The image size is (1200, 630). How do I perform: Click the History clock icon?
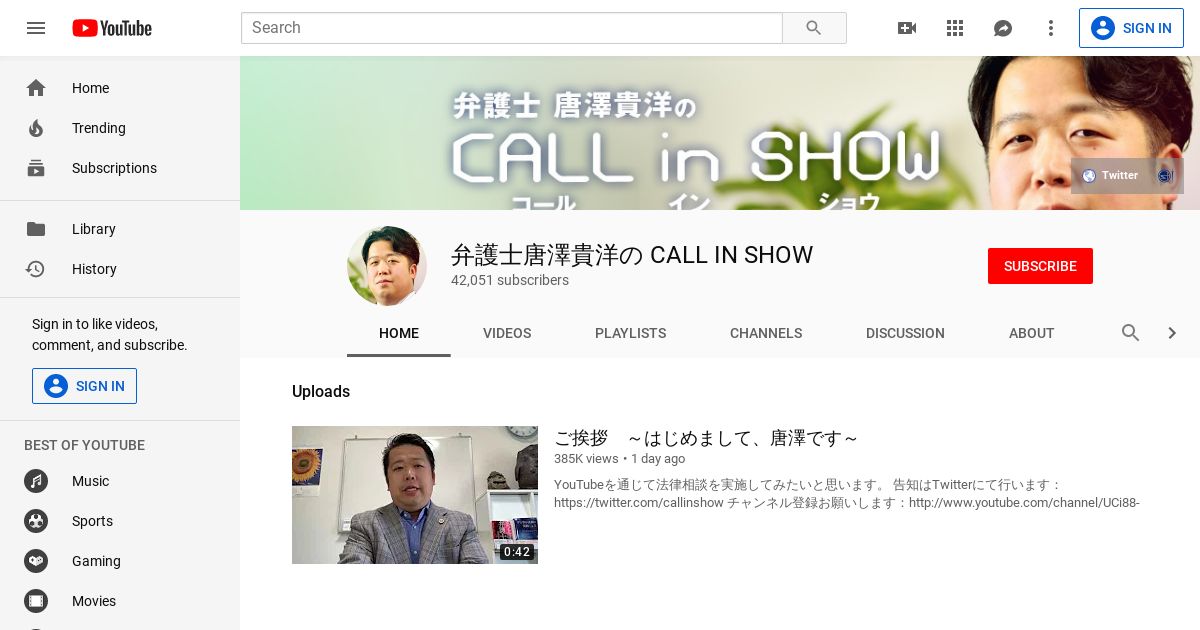tap(36, 269)
